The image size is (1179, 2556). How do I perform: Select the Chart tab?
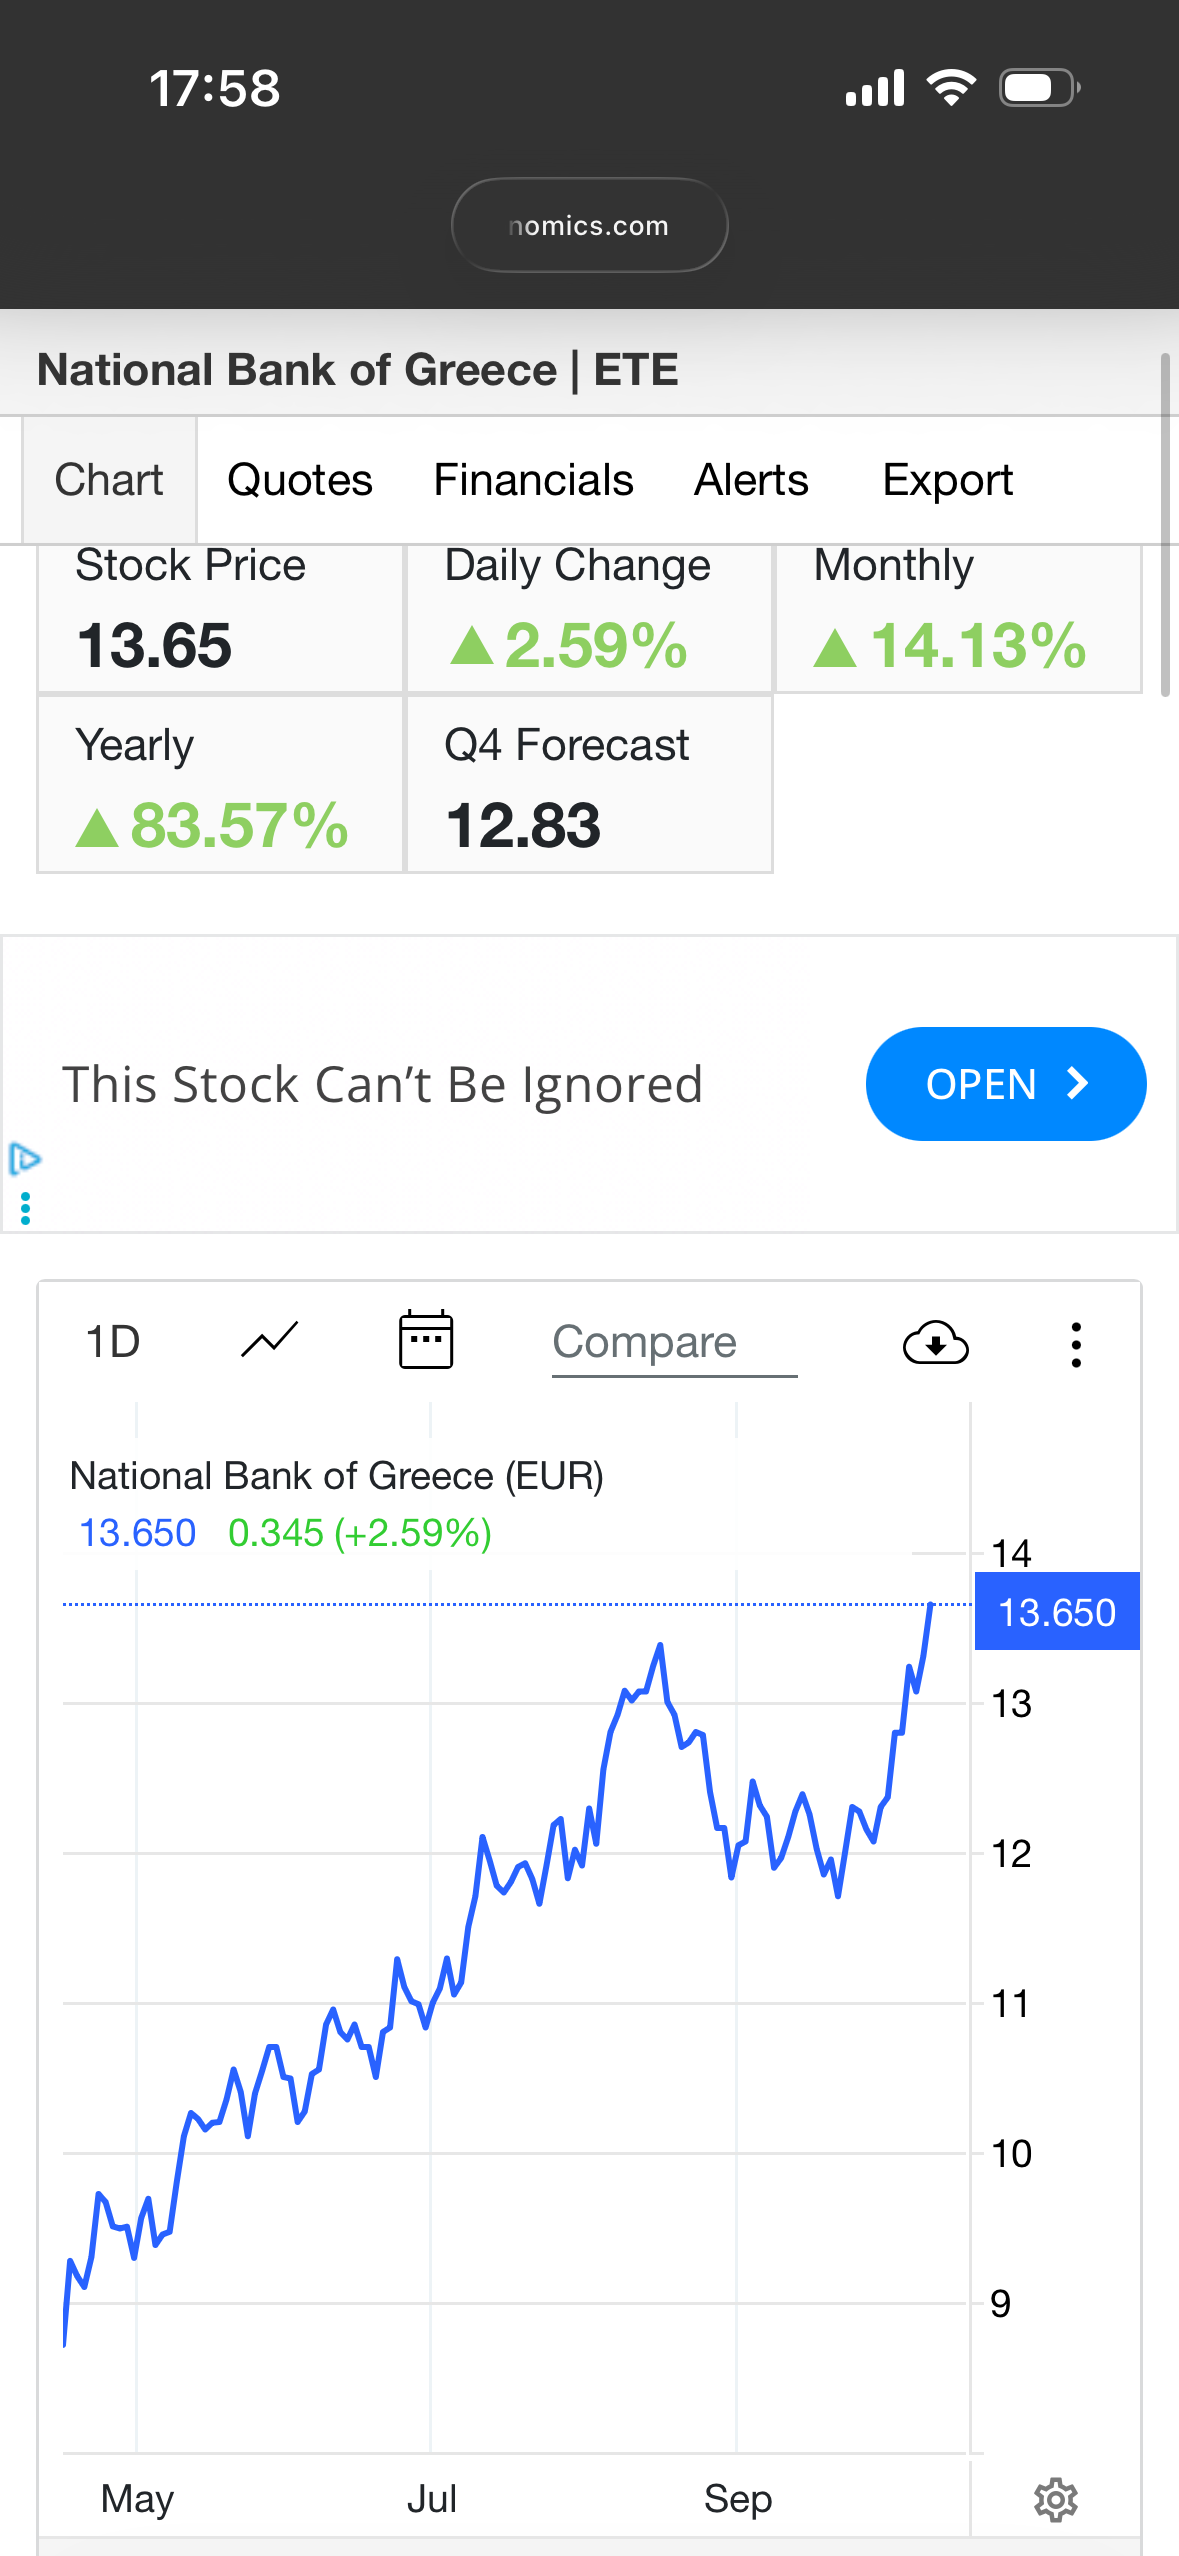click(x=109, y=481)
